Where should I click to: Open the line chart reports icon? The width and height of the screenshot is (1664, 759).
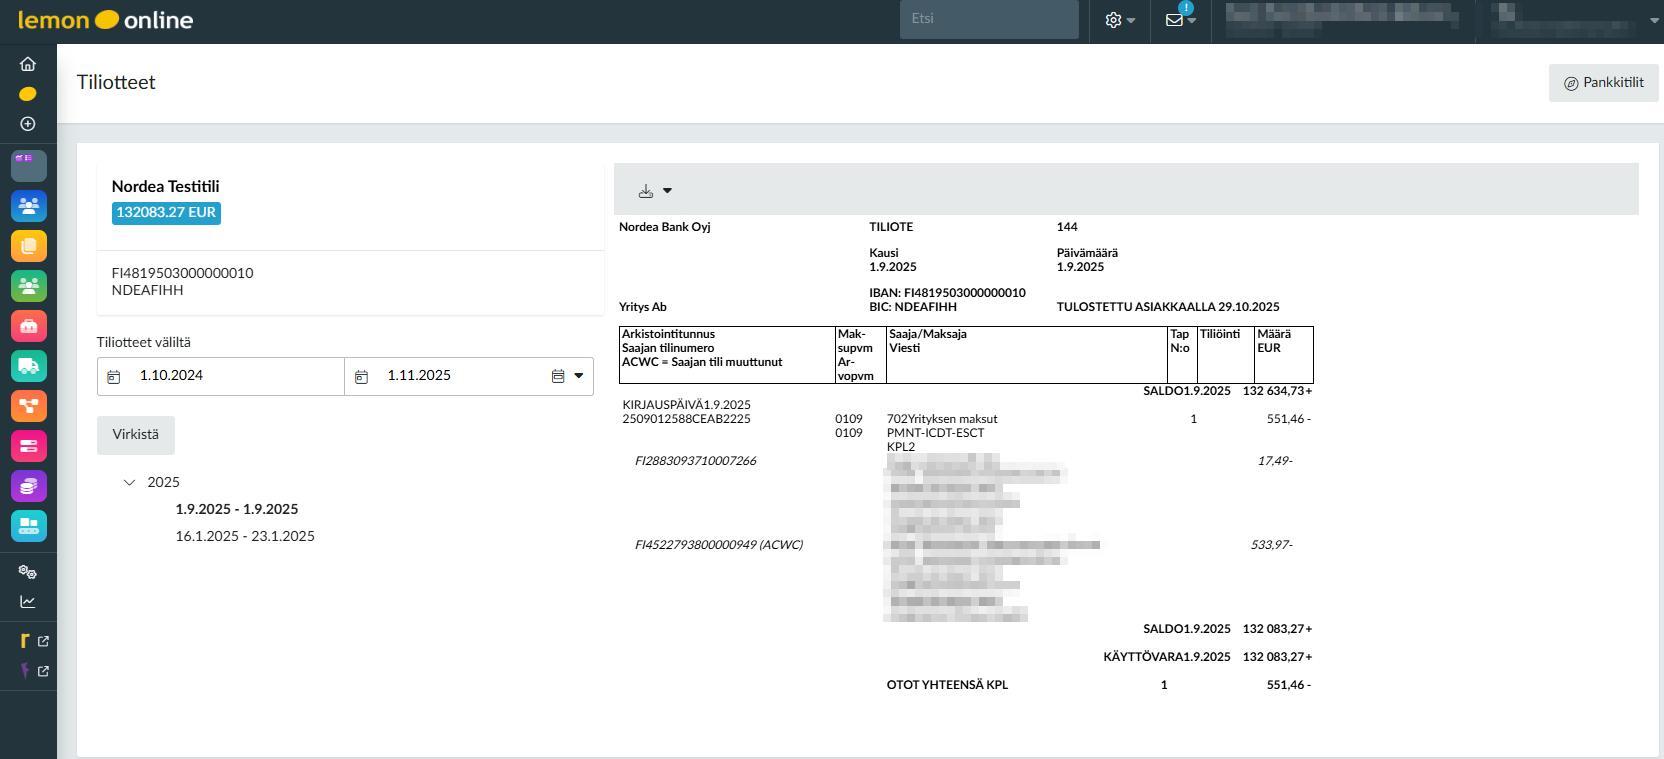[28, 602]
